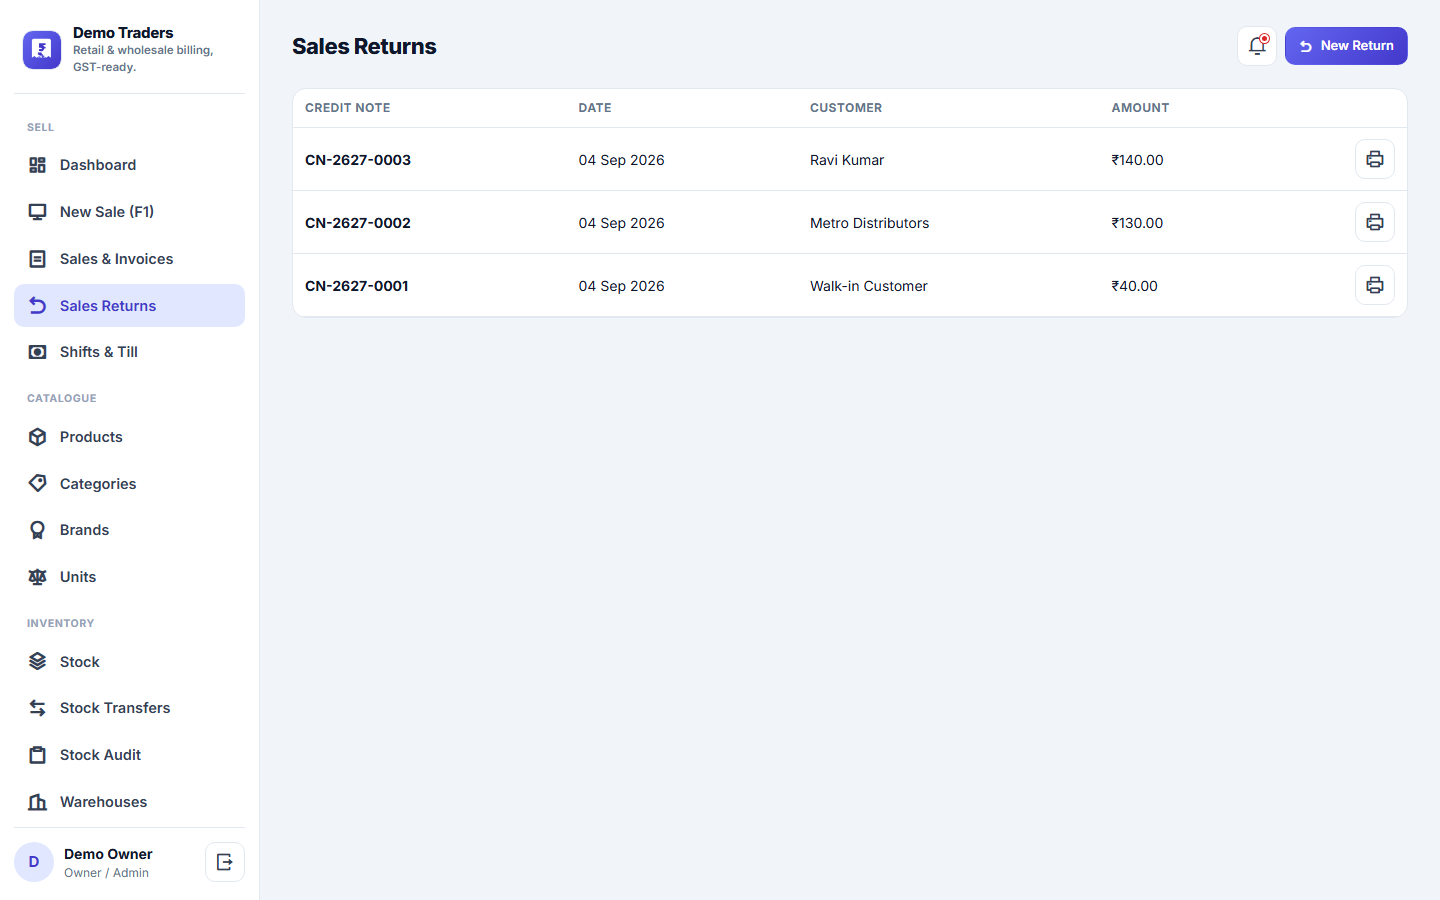1440x900 pixels.
Task: Open Shifts & Till page
Action: [x=129, y=352]
